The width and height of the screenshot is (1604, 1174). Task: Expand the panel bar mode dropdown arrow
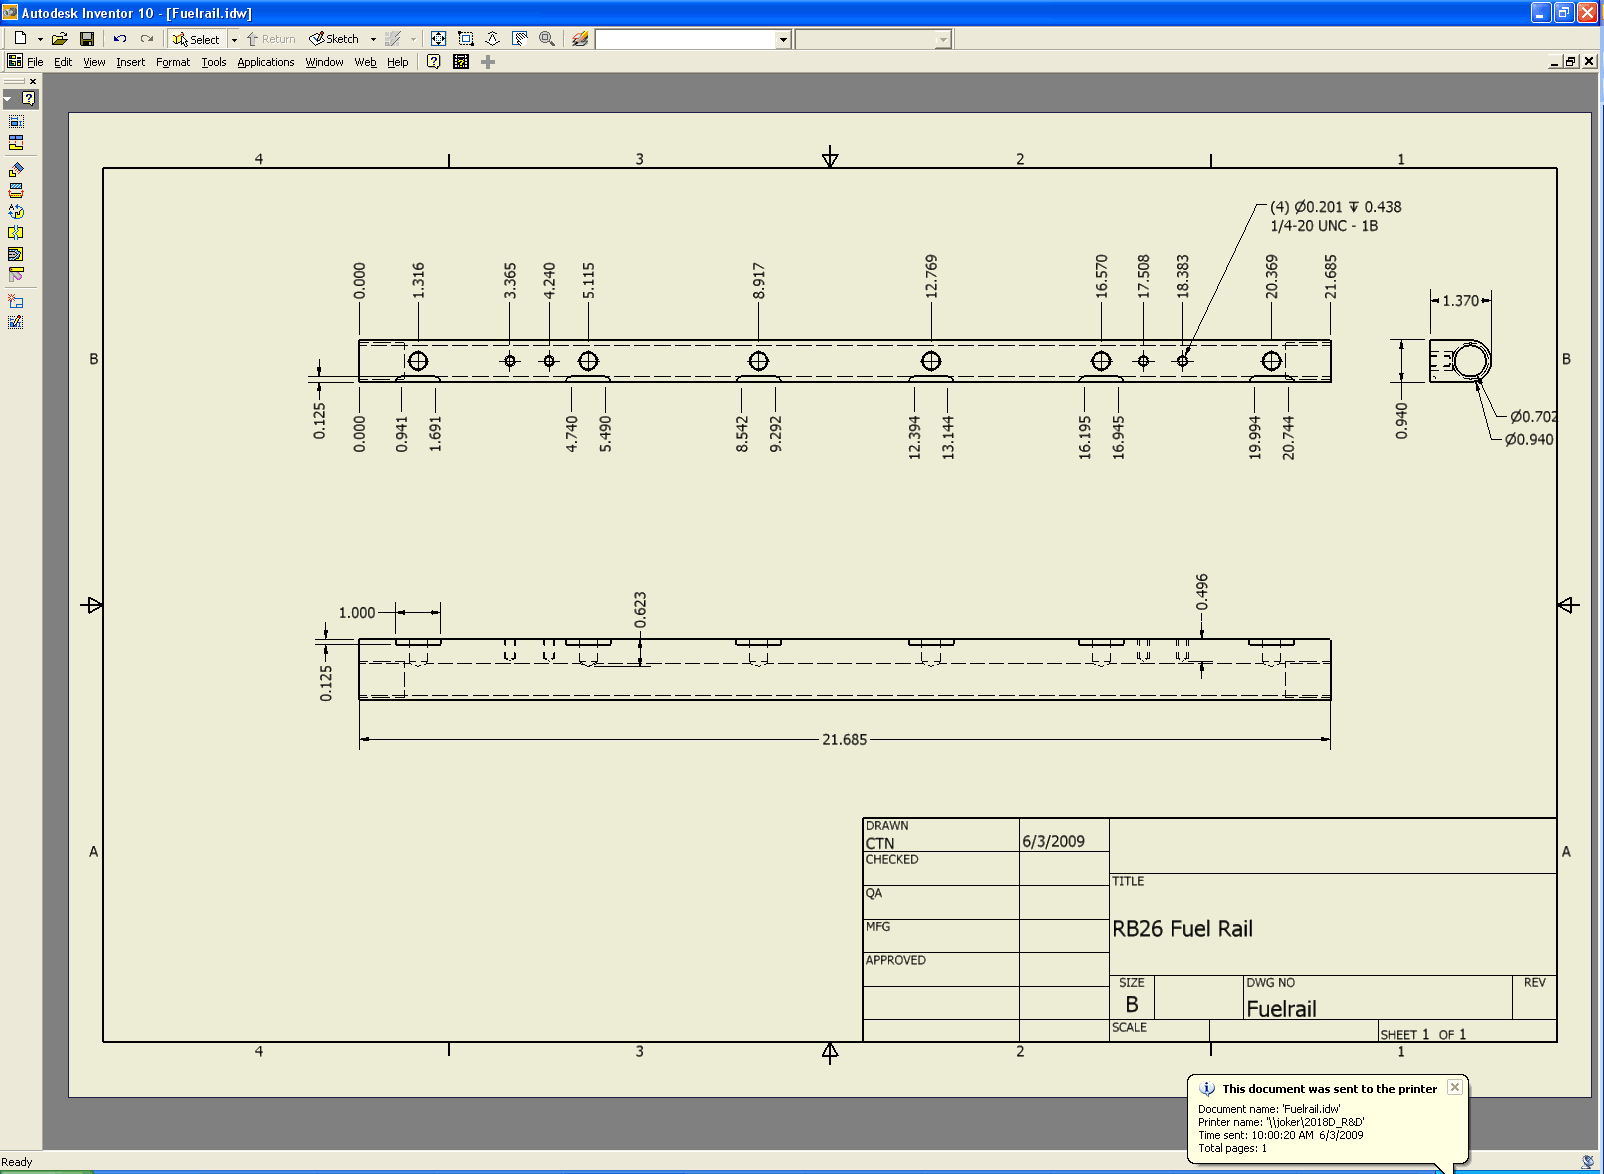[8, 98]
